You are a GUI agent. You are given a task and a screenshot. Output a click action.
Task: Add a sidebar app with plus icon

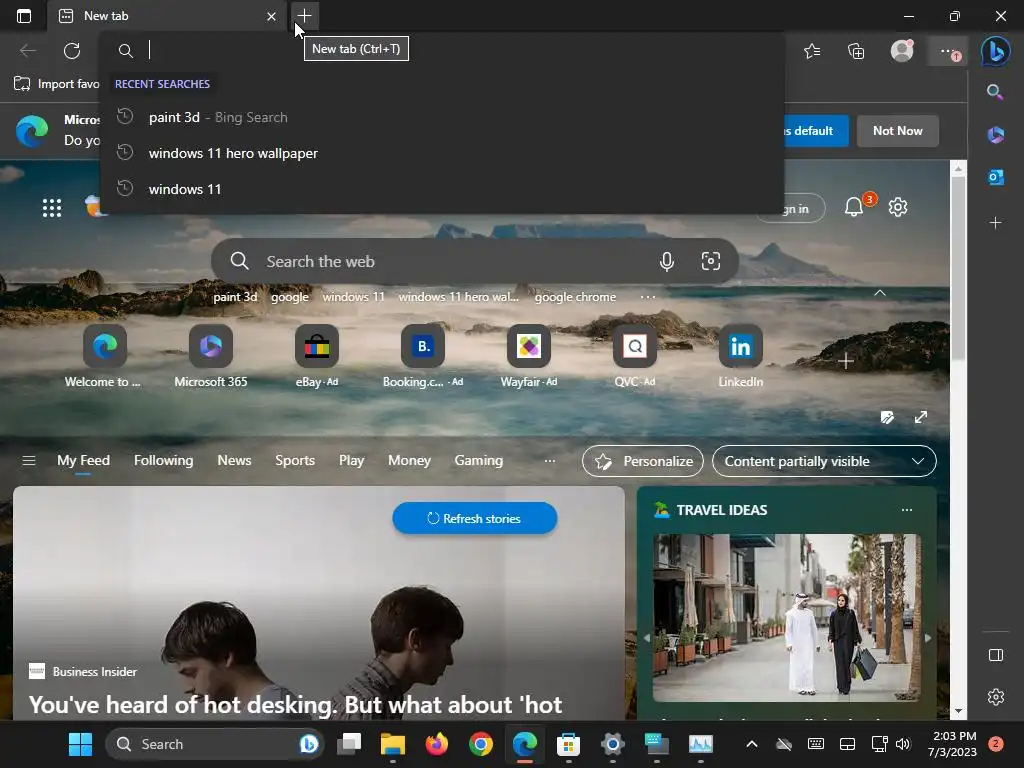pos(995,223)
